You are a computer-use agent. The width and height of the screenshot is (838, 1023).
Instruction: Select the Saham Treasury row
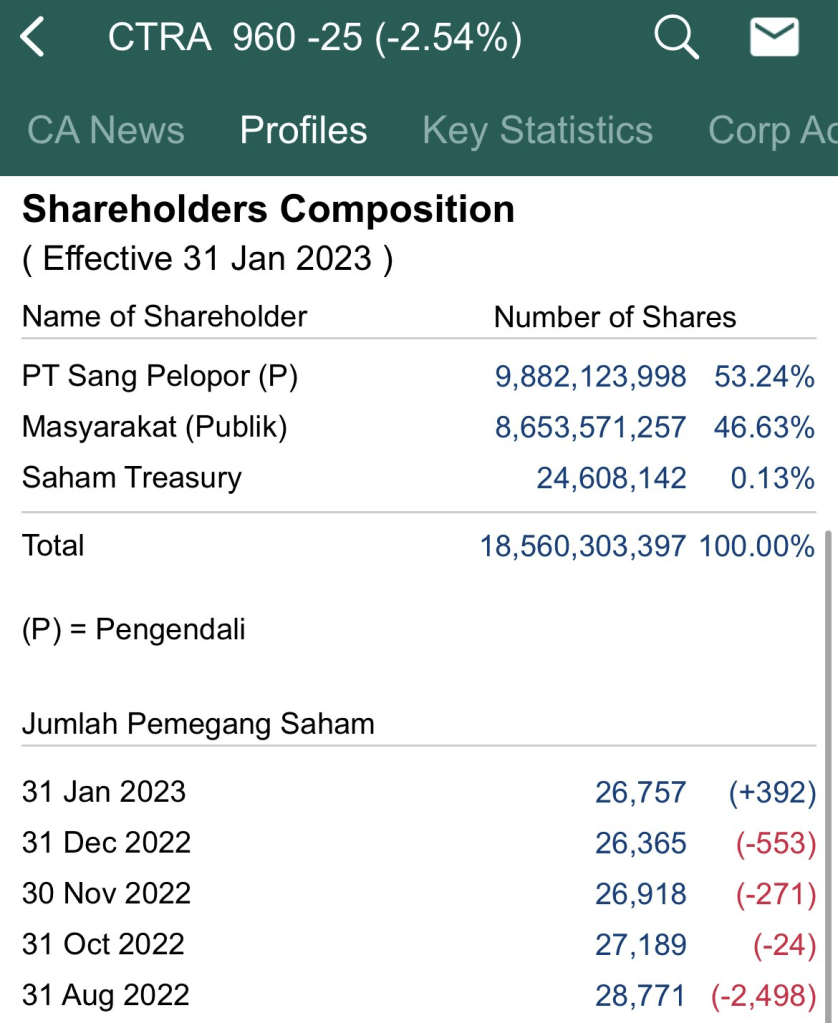tap(131, 478)
